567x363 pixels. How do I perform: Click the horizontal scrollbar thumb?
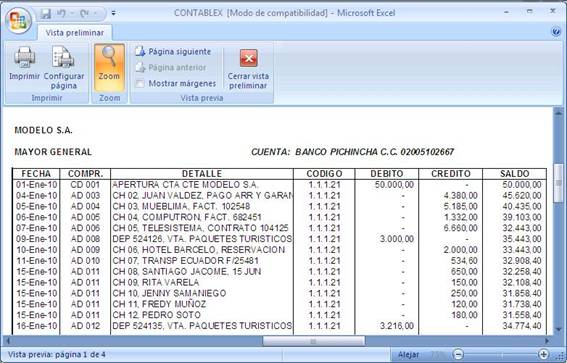pyautogui.click(x=314, y=341)
